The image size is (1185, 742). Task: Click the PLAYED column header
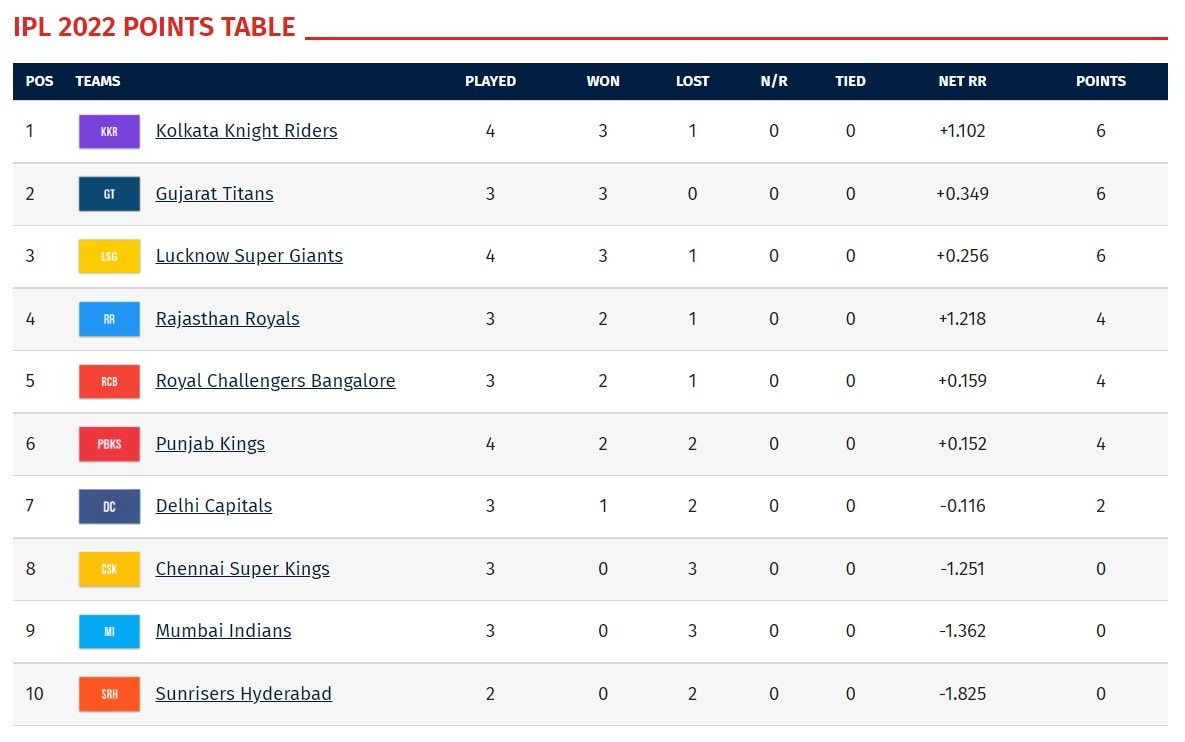point(491,81)
